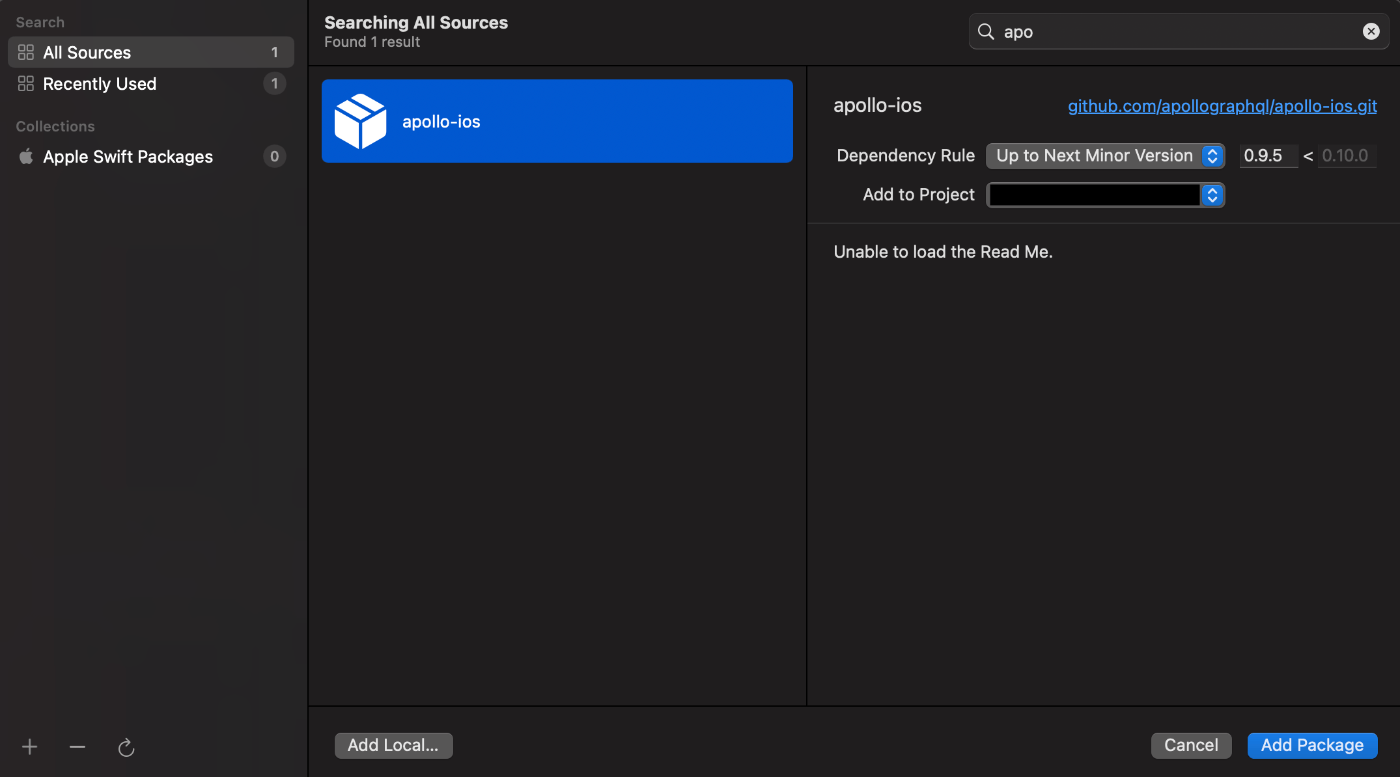The image size is (1400, 777).
Task: Click the 'Unable to load the Read Me.' text
Action: pyautogui.click(x=943, y=252)
